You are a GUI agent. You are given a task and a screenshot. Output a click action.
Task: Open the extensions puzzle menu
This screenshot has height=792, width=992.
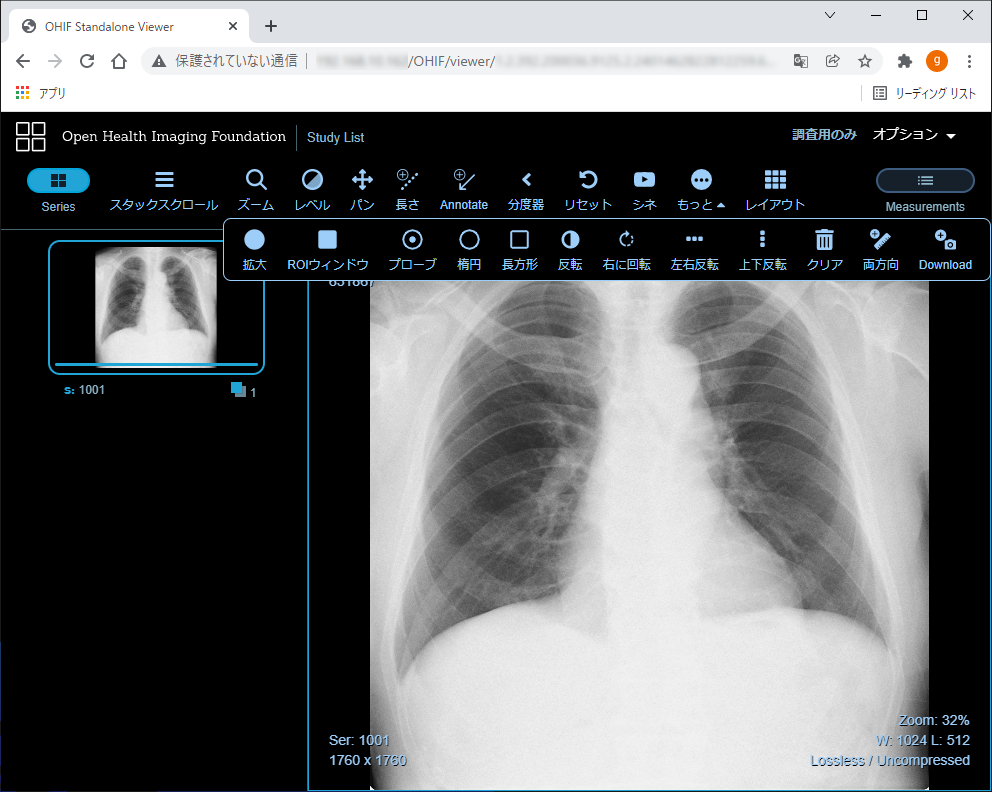(x=905, y=61)
